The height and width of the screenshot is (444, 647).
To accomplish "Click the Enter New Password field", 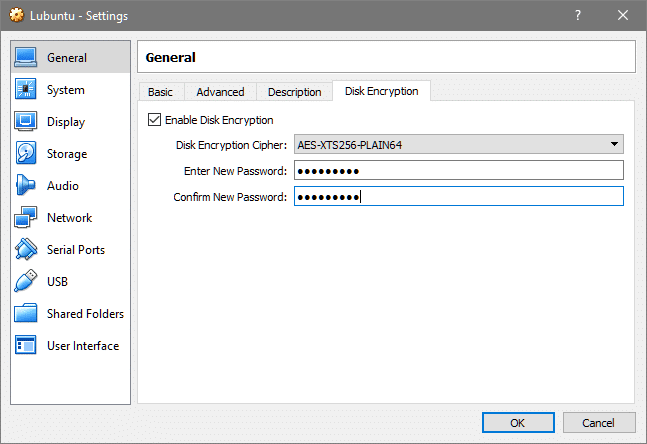I will (459, 171).
